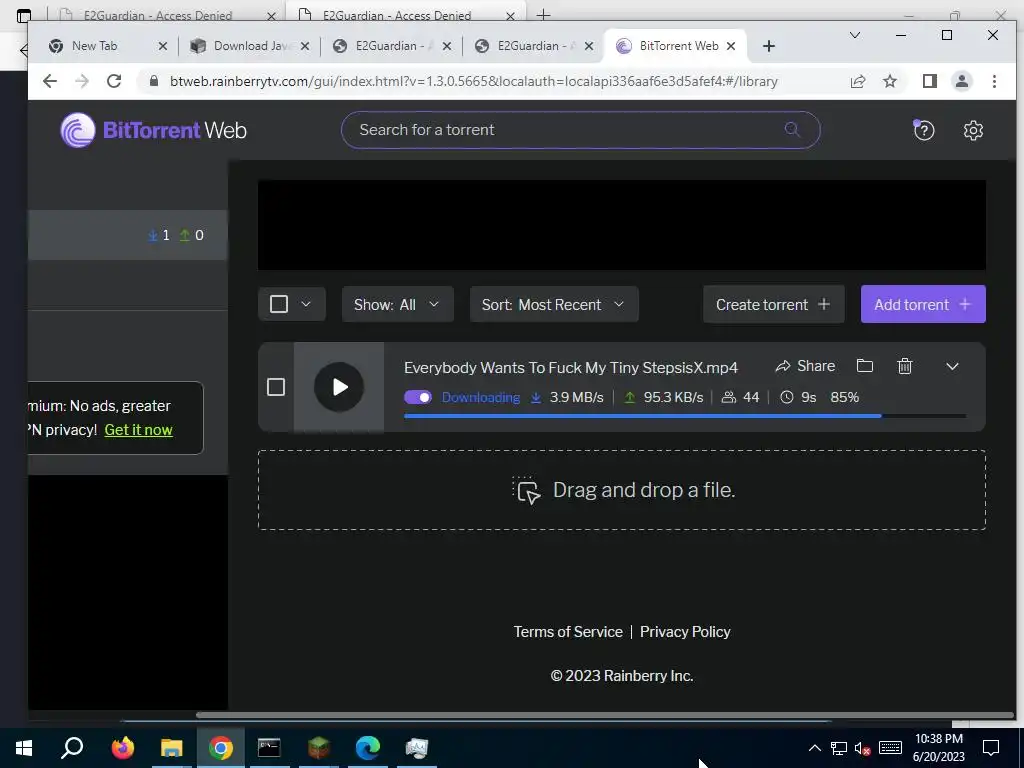The height and width of the screenshot is (768, 1024).
Task: Tick the checkbox on the torrent row
Action: click(276, 387)
